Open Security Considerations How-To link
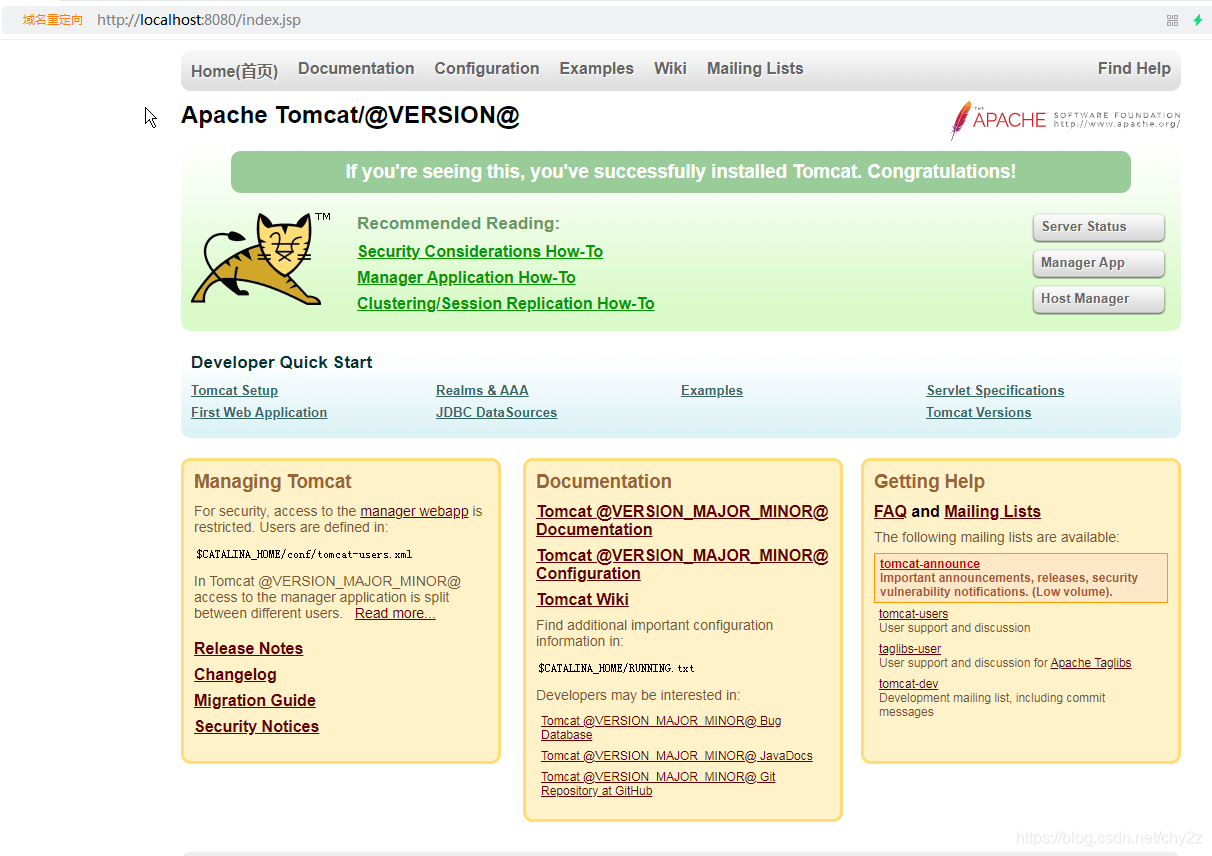1212x856 pixels. [480, 251]
